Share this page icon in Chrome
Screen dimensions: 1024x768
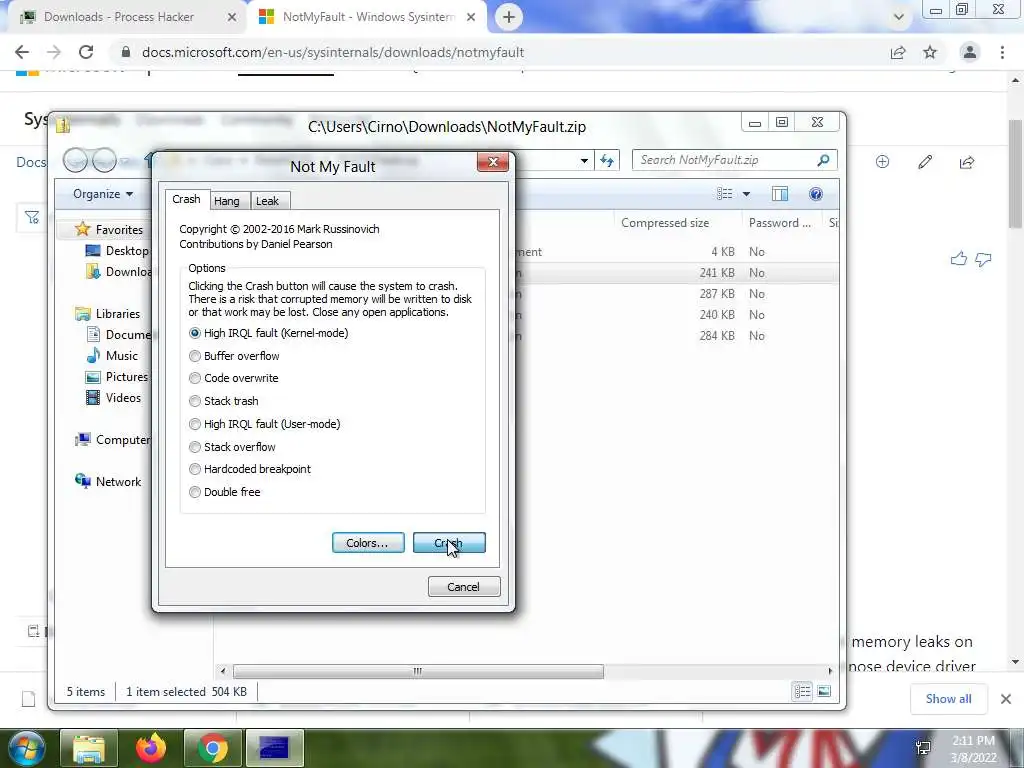pyautogui.click(x=899, y=52)
